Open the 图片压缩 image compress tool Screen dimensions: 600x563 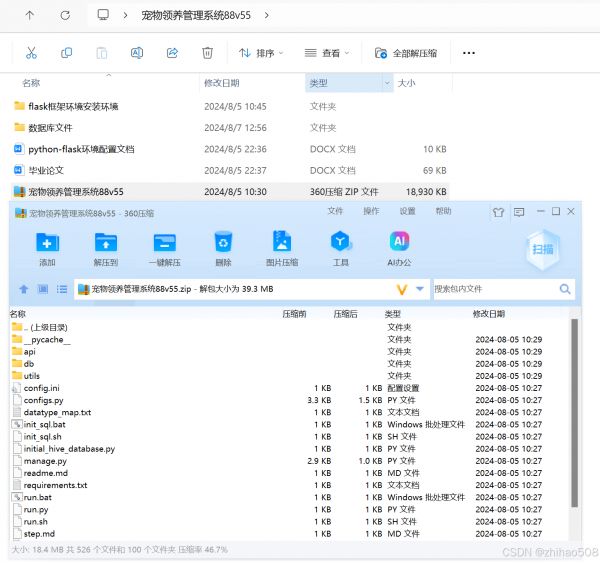[282, 243]
